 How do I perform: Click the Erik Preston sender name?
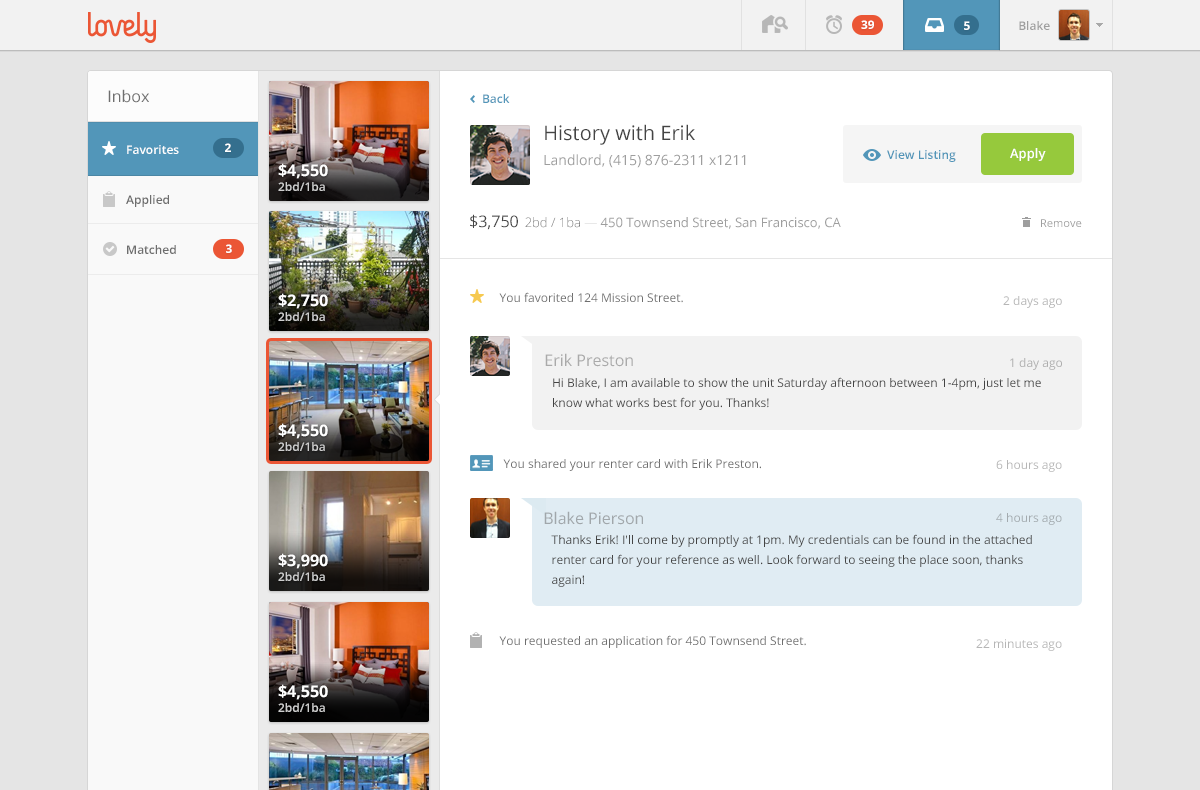coord(589,360)
